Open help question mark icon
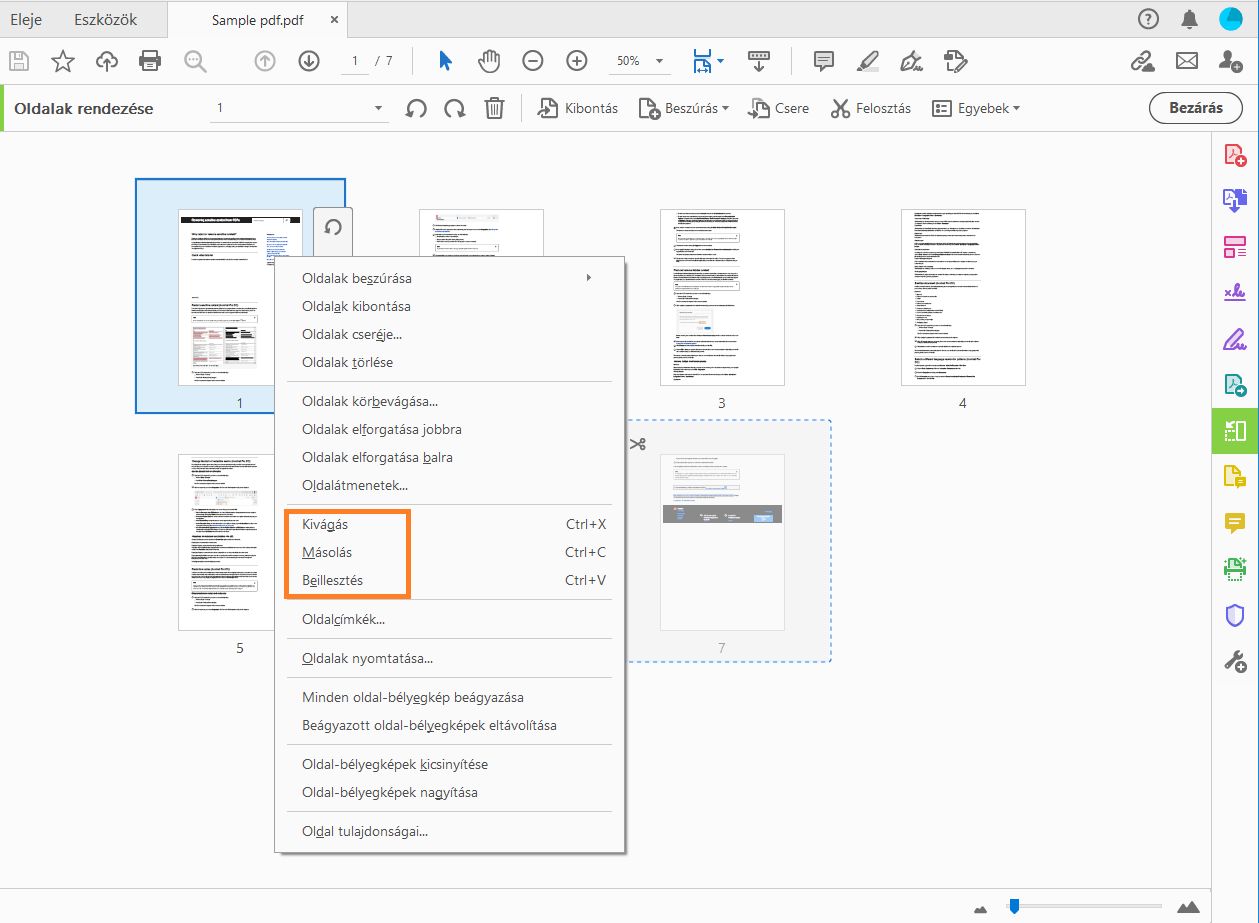Image resolution: width=1259 pixels, height=923 pixels. pyautogui.click(x=1148, y=19)
